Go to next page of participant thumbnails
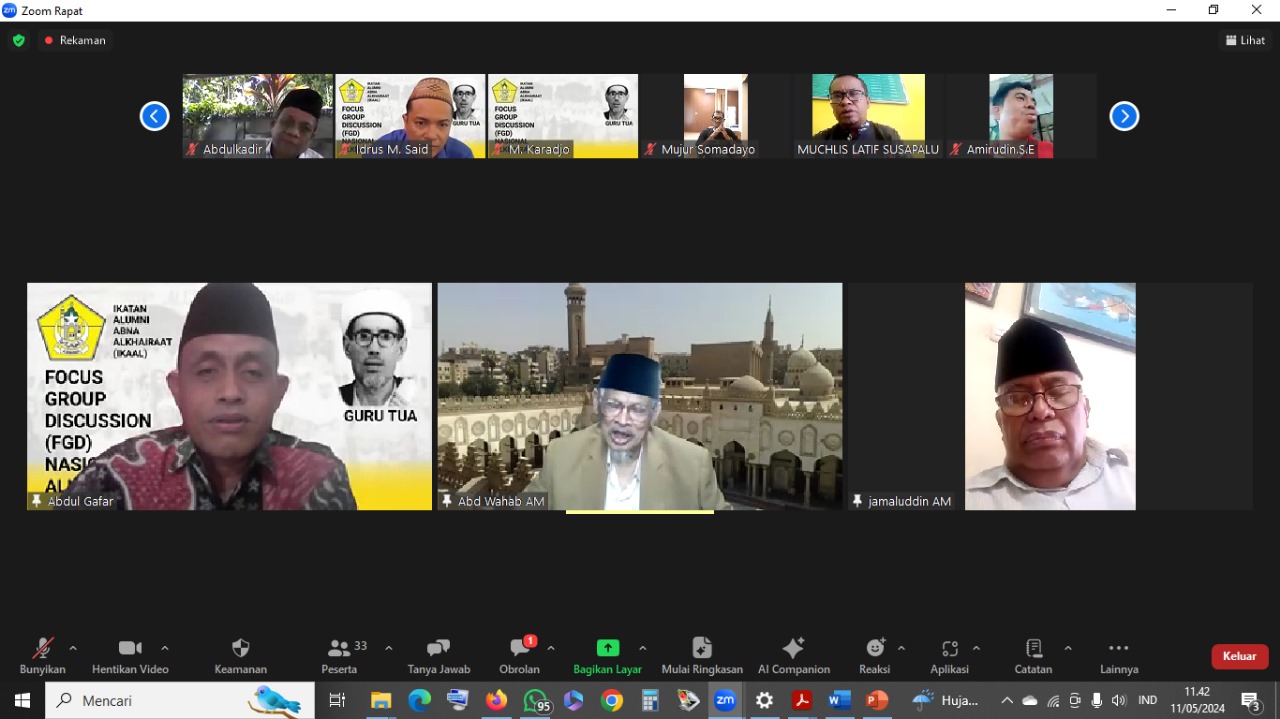The image size is (1280, 719). click(1124, 116)
